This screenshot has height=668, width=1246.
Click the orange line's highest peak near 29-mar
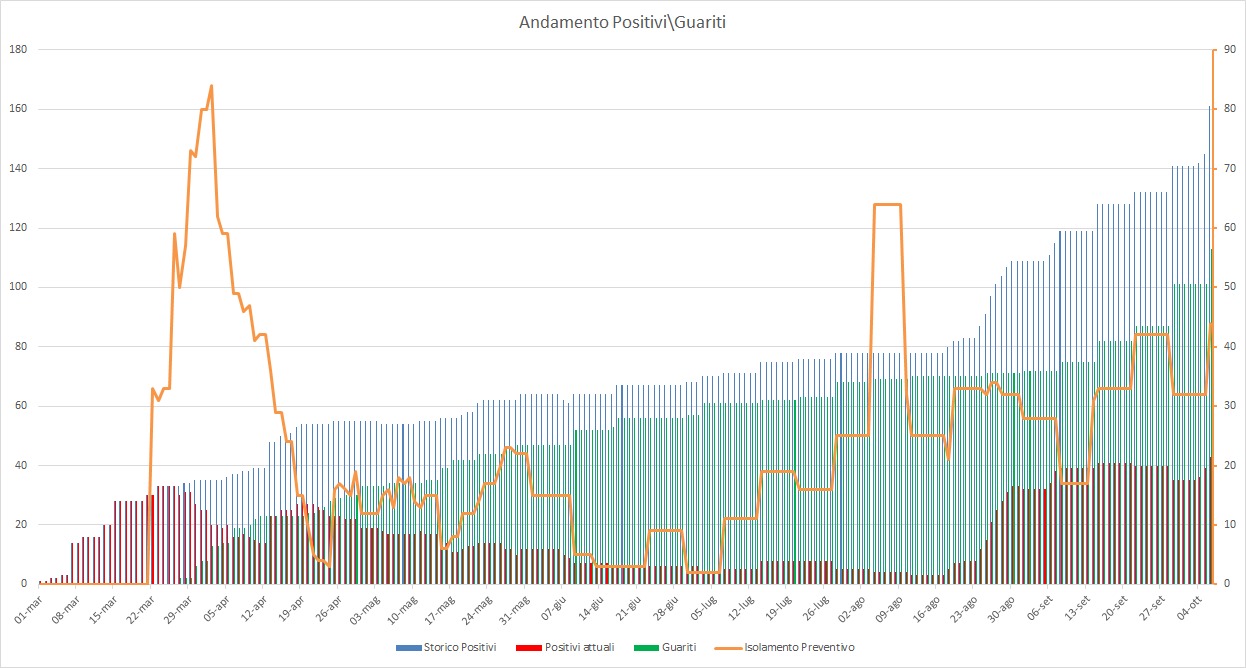coord(211,86)
